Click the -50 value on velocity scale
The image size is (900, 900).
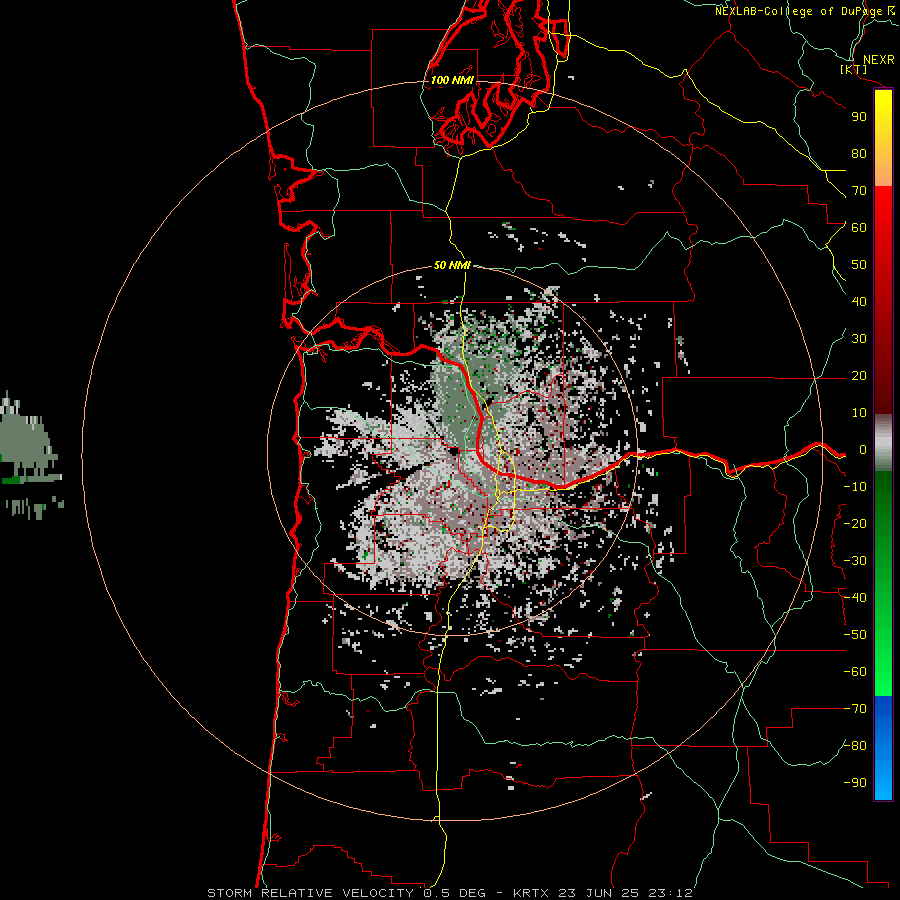click(x=855, y=635)
